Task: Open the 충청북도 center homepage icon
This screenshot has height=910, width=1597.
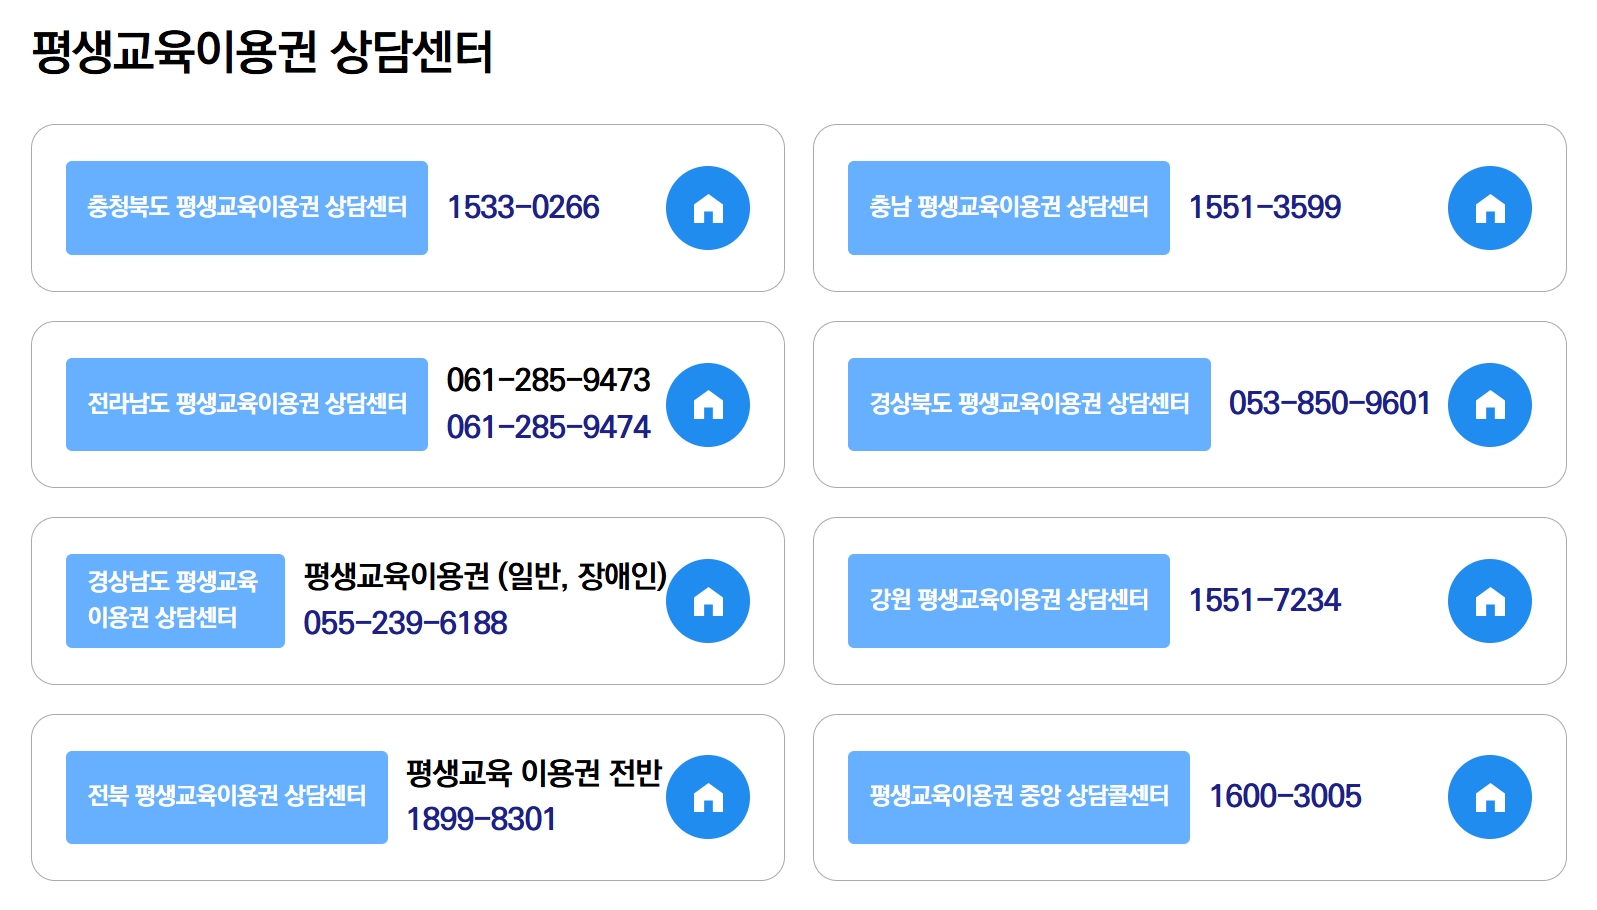Action: coord(707,207)
